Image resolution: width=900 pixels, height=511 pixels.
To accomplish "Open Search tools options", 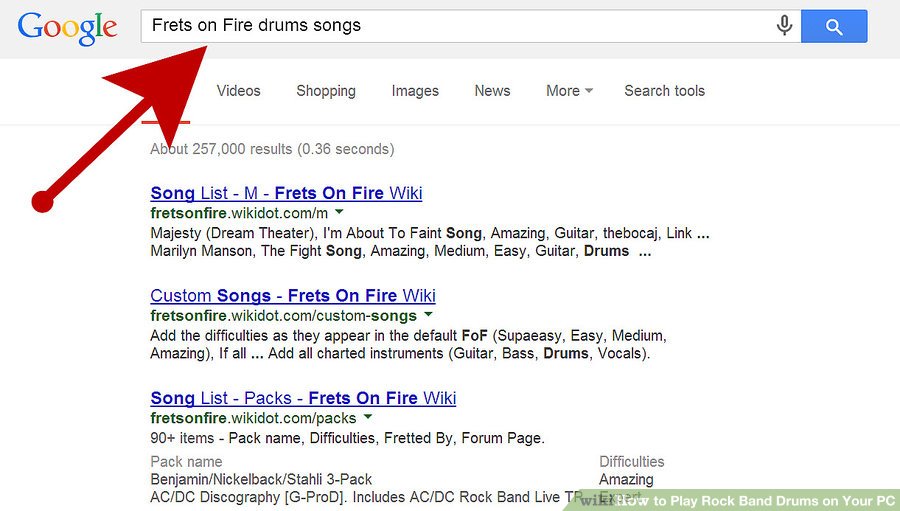I will pyautogui.click(x=664, y=91).
